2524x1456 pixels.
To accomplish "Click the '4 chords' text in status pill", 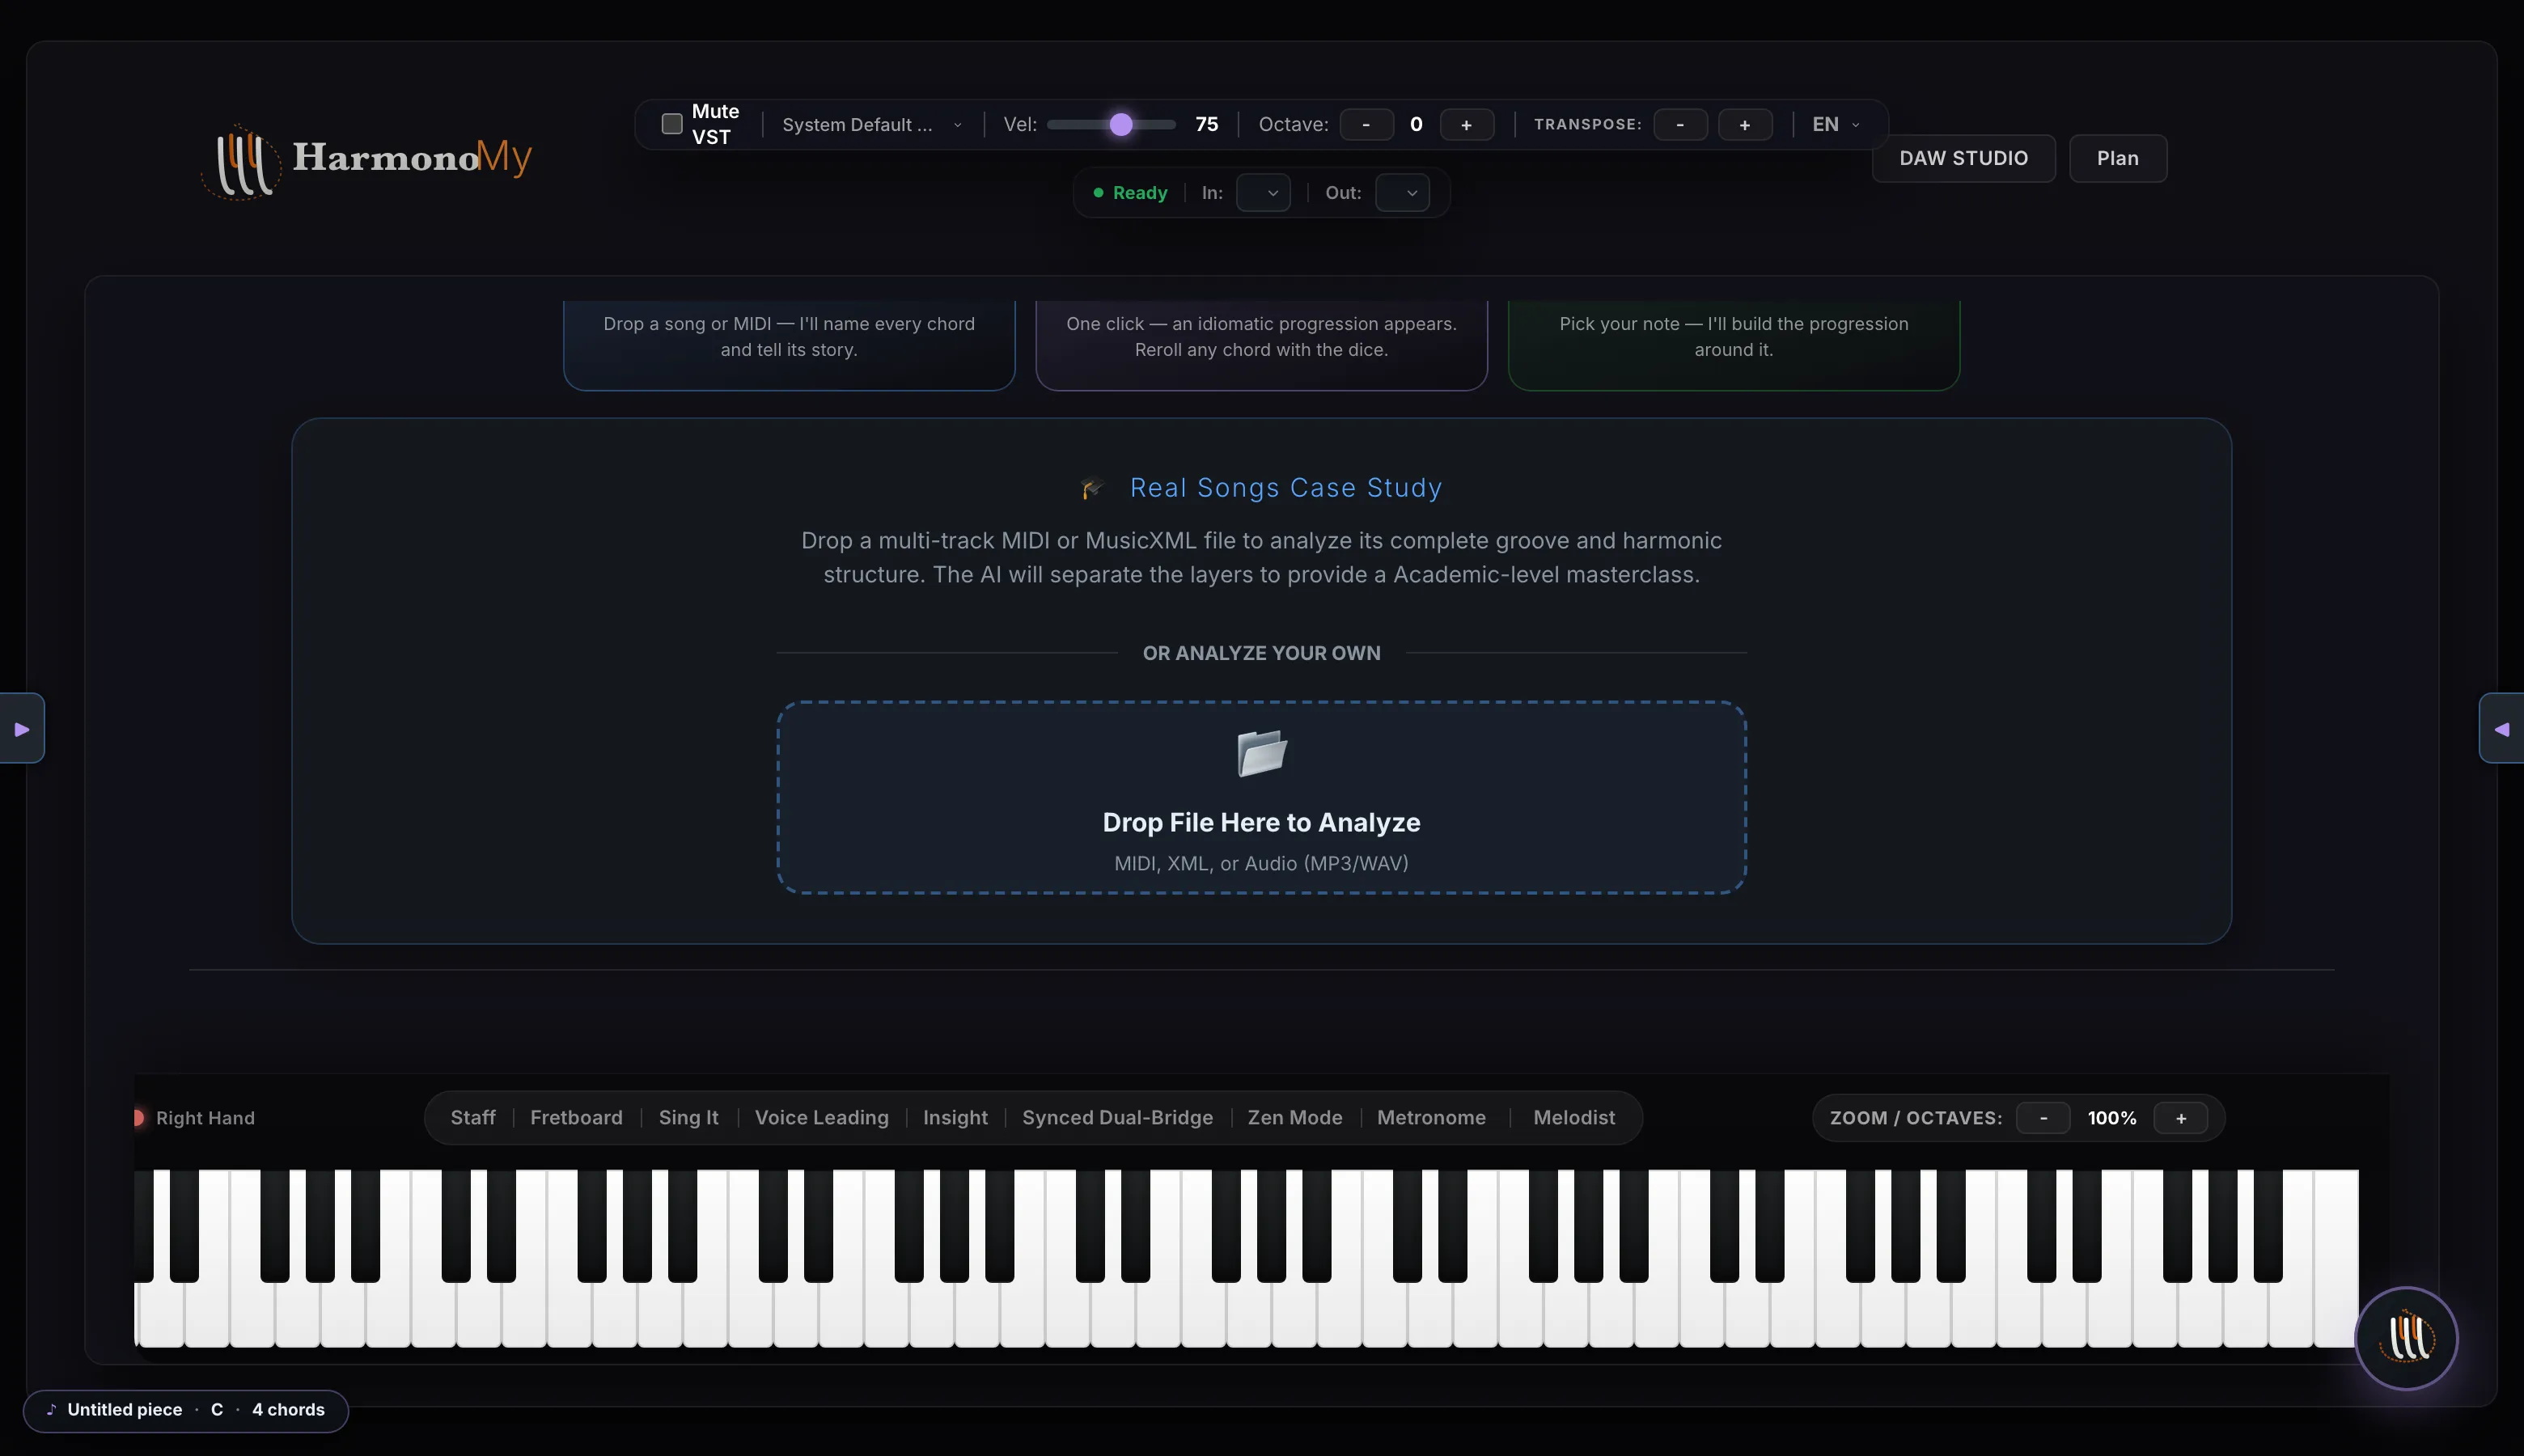I will 288,1410.
